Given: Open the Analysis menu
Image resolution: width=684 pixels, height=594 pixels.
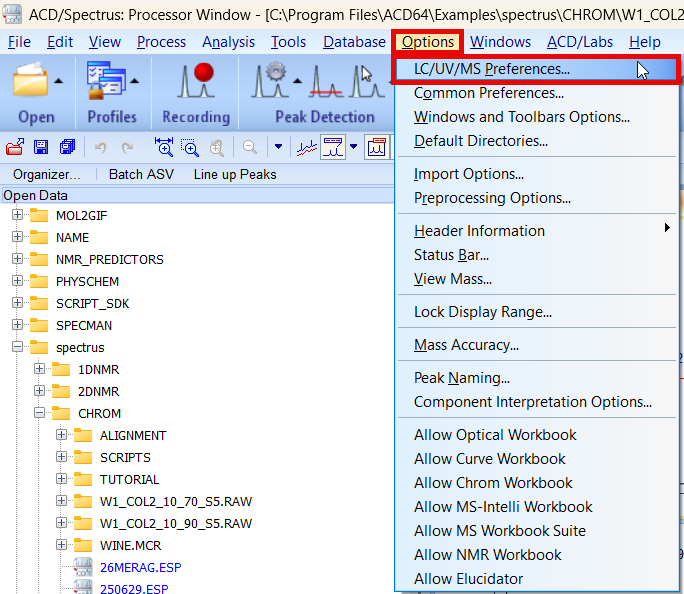Looking at the screenshot, I should [x=229, y=42].
